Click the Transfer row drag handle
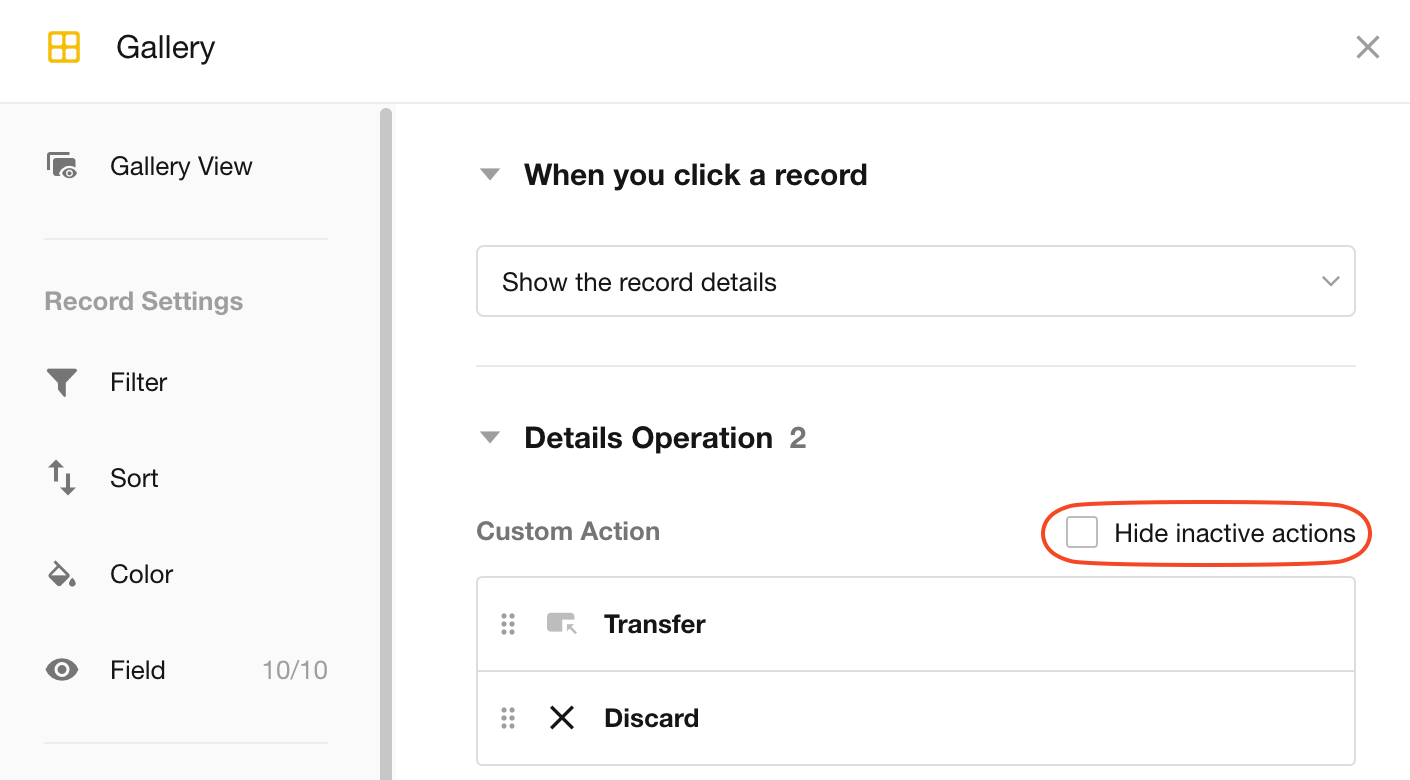Image resolution: width=1410 pixels, height=780 pixels. coord(508,624)
